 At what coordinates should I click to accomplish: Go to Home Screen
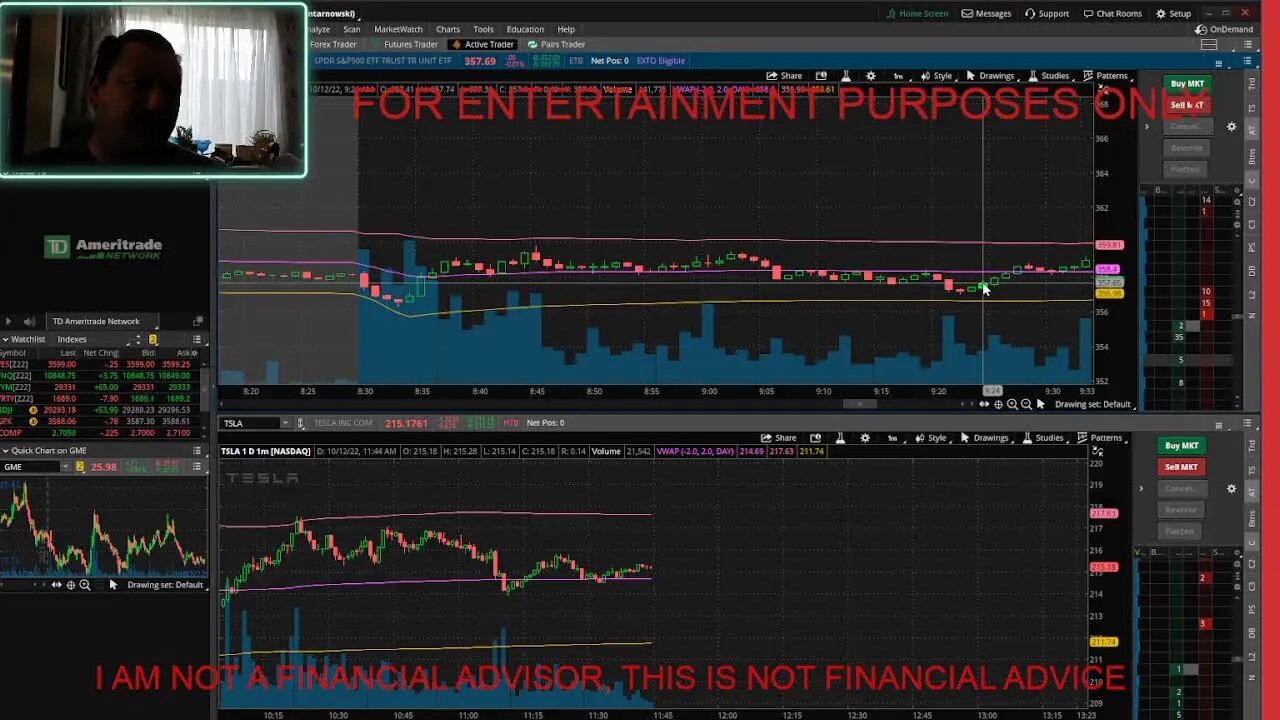click(917, 14)
